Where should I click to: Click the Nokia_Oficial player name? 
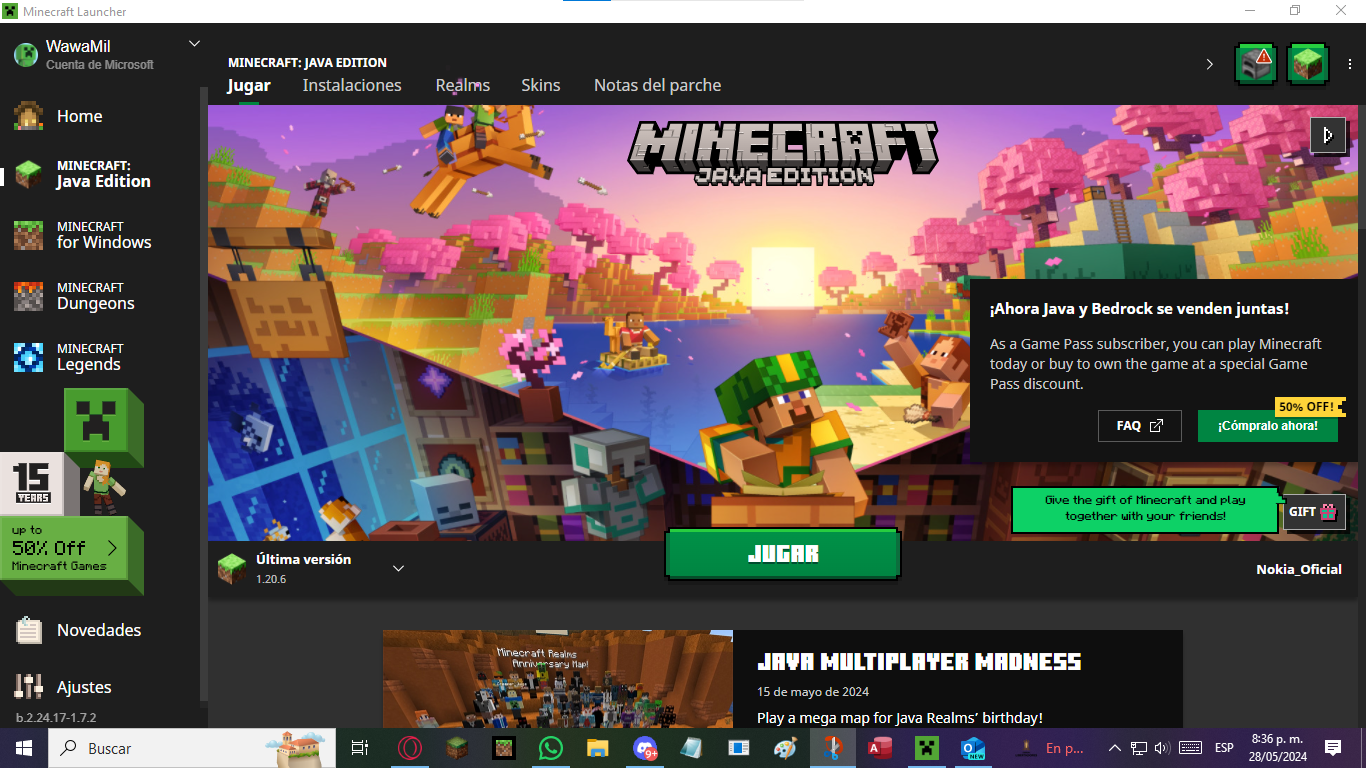[1299, 569]
